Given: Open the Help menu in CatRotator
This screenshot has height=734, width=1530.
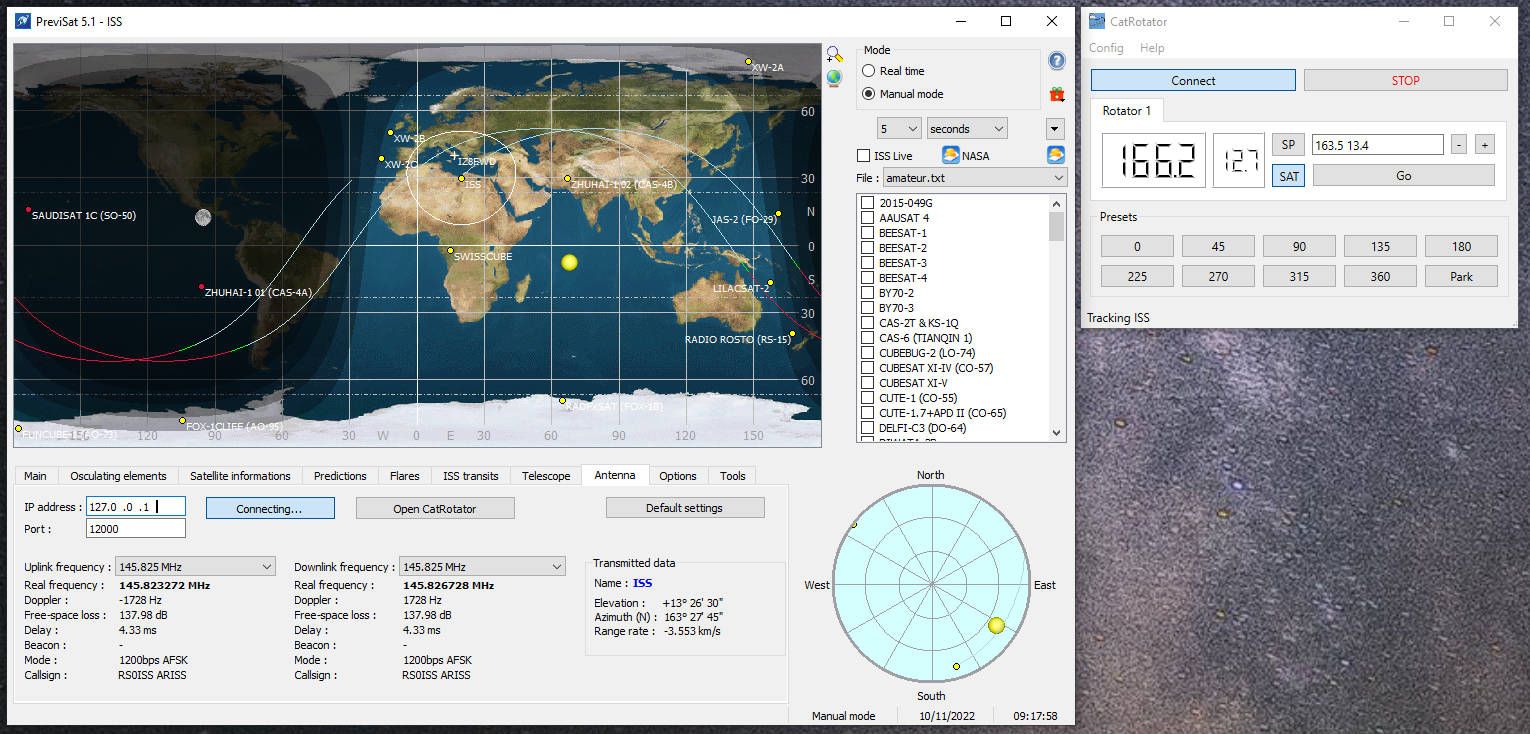Looking at the screenshot, I should [1152, 48].
